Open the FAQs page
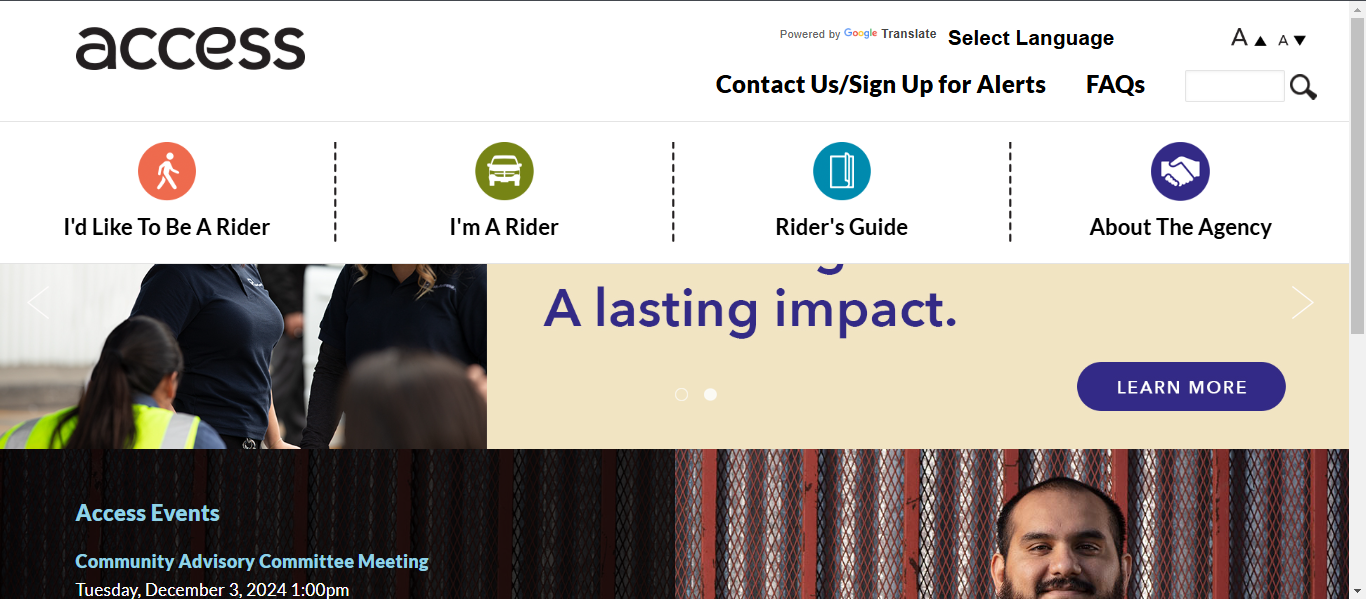 pyautogui.click(x=1115, y=85)
